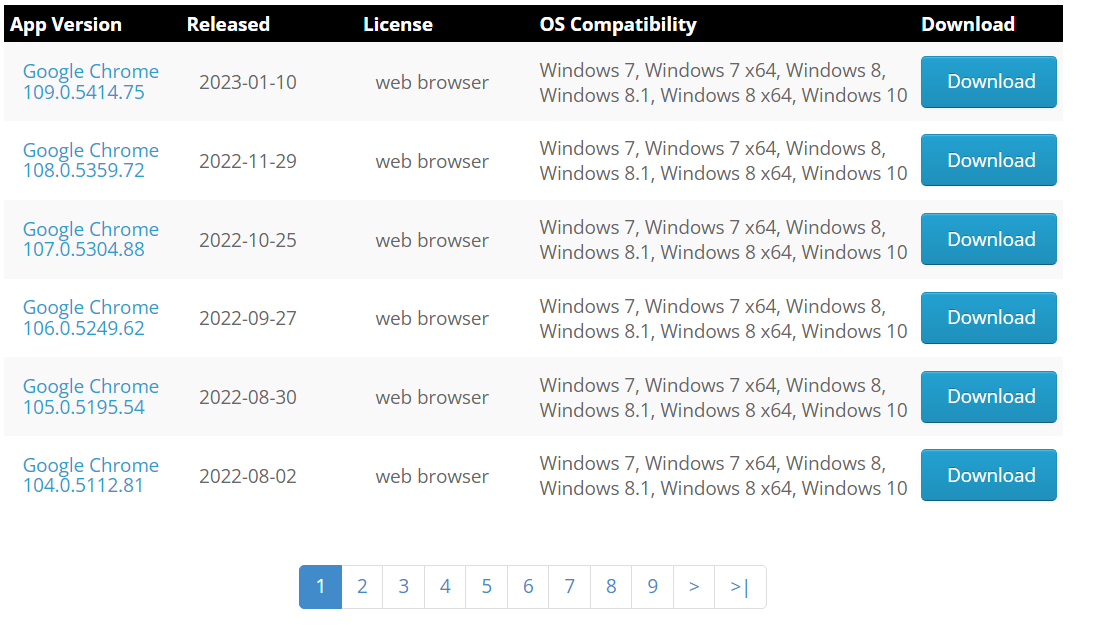Download Chrome version 108.0.5359.72
Viewport: 1099px width, 625px height.
point(988,160)
